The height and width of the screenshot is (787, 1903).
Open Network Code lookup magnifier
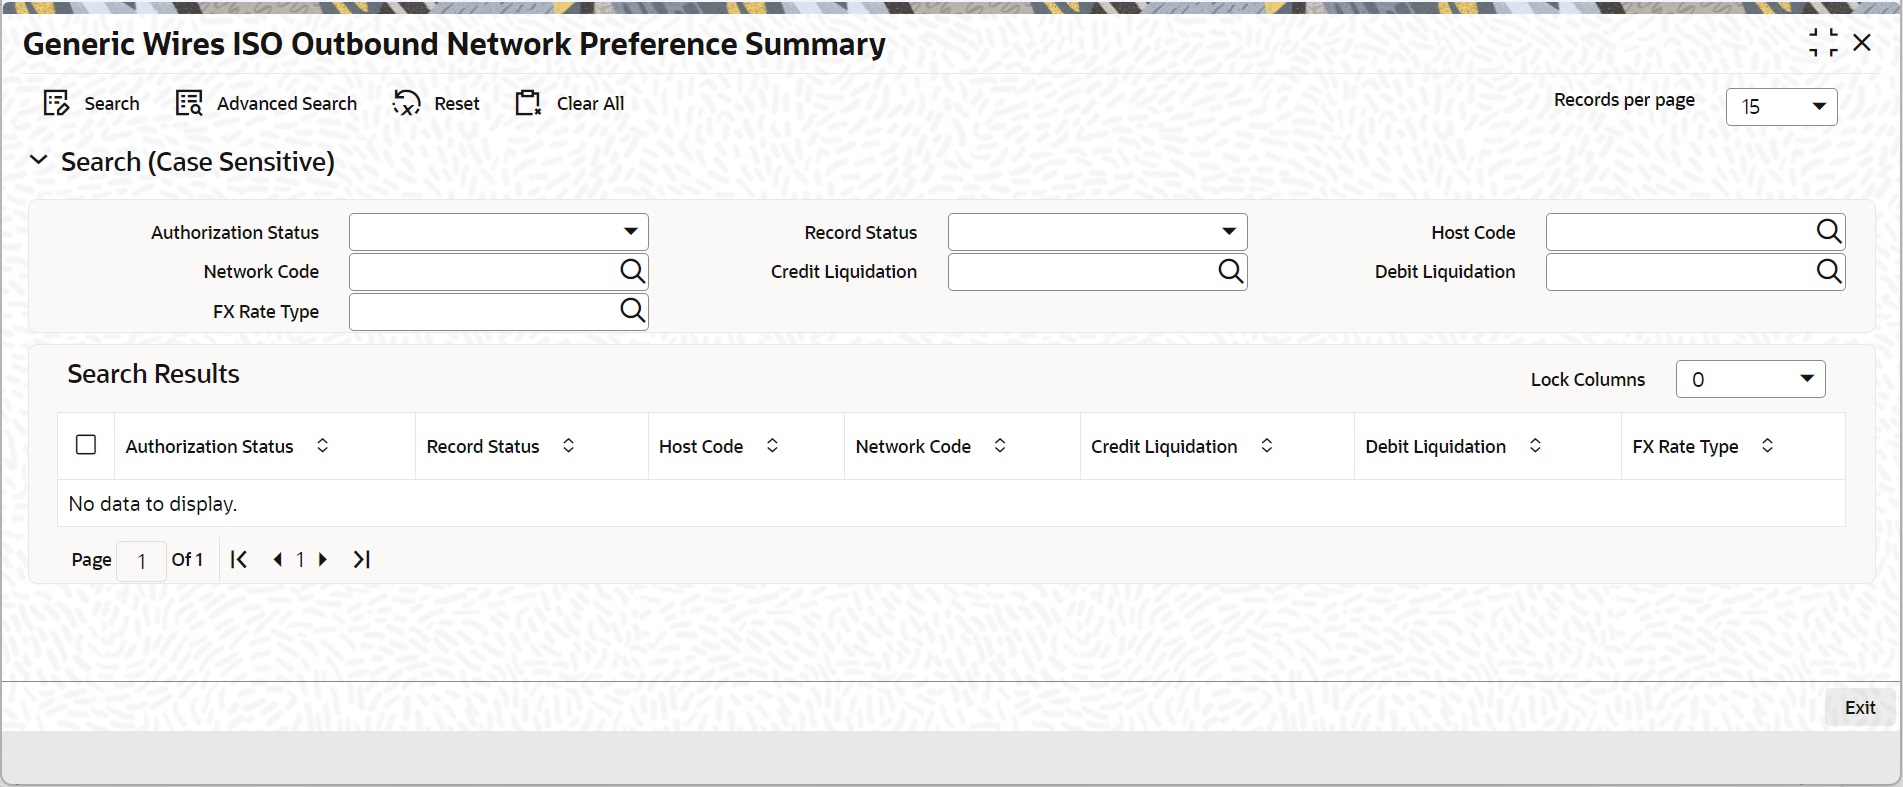click(x=632, y=271)
